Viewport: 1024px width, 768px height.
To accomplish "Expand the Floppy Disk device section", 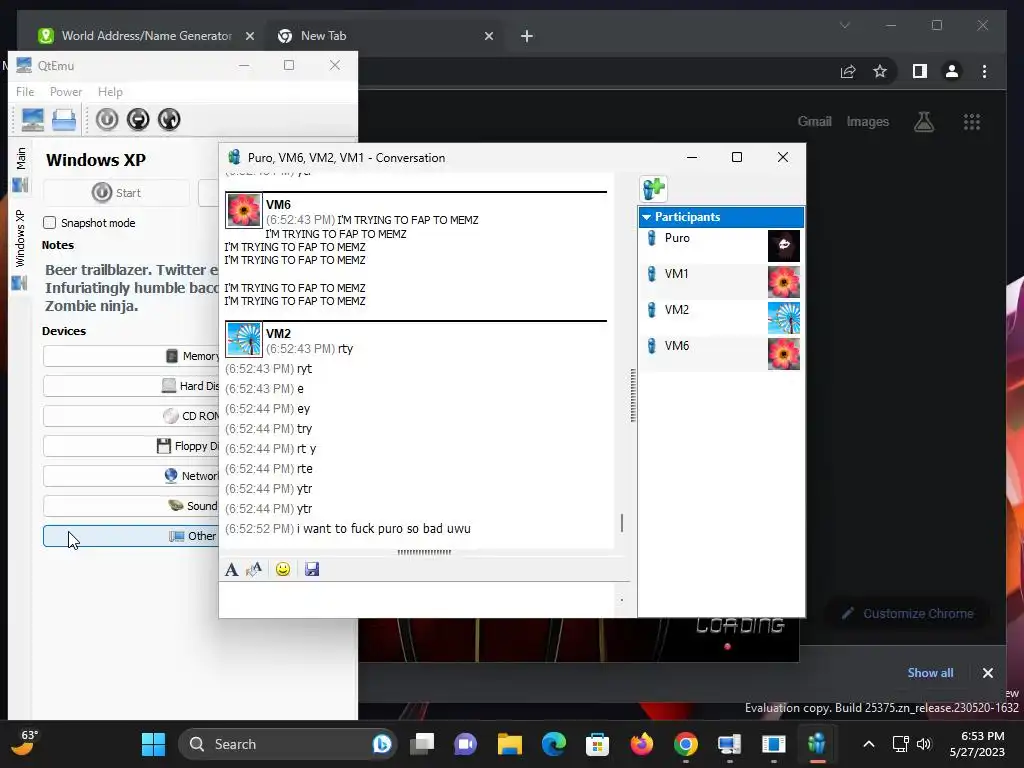I will tap(131, 446).
